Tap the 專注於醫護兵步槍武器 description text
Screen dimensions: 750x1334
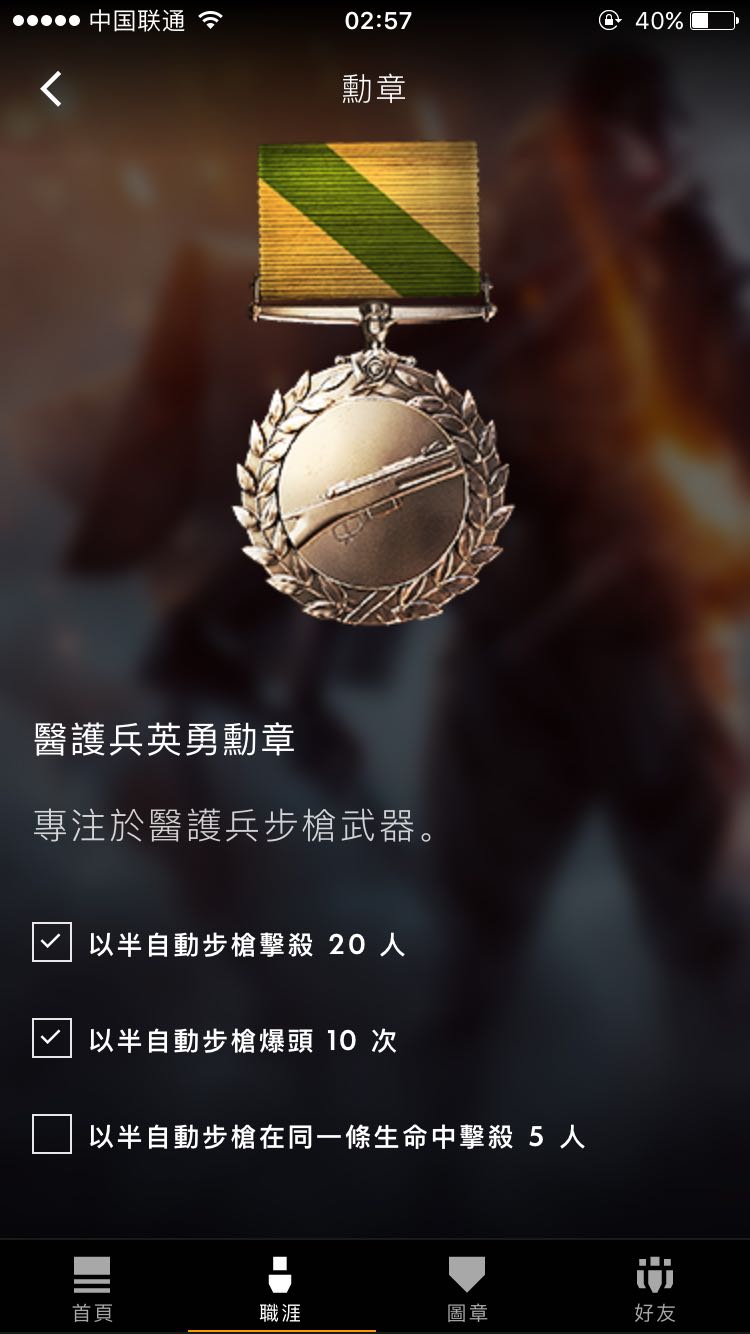tap(236, 828)
